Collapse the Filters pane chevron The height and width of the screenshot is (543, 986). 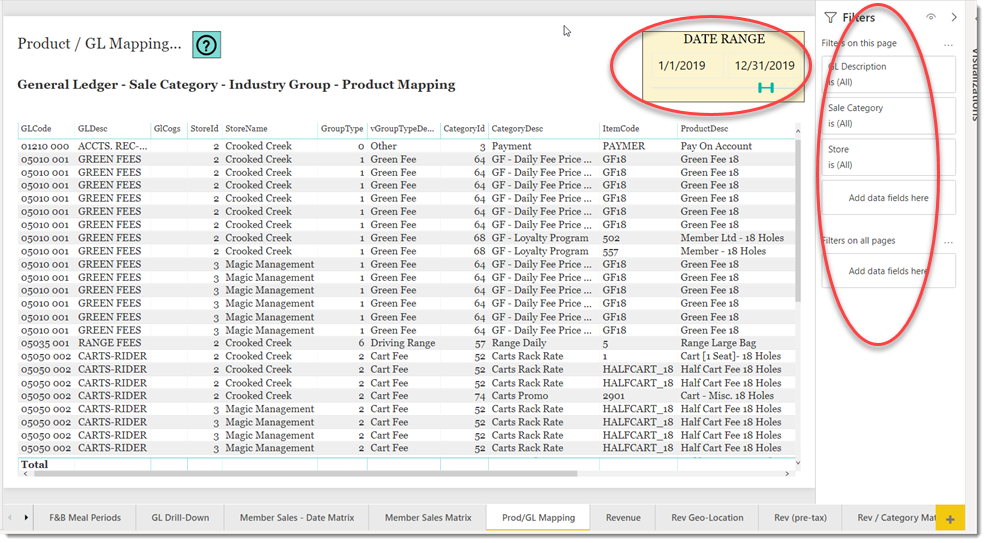click(x=954, y=17)
